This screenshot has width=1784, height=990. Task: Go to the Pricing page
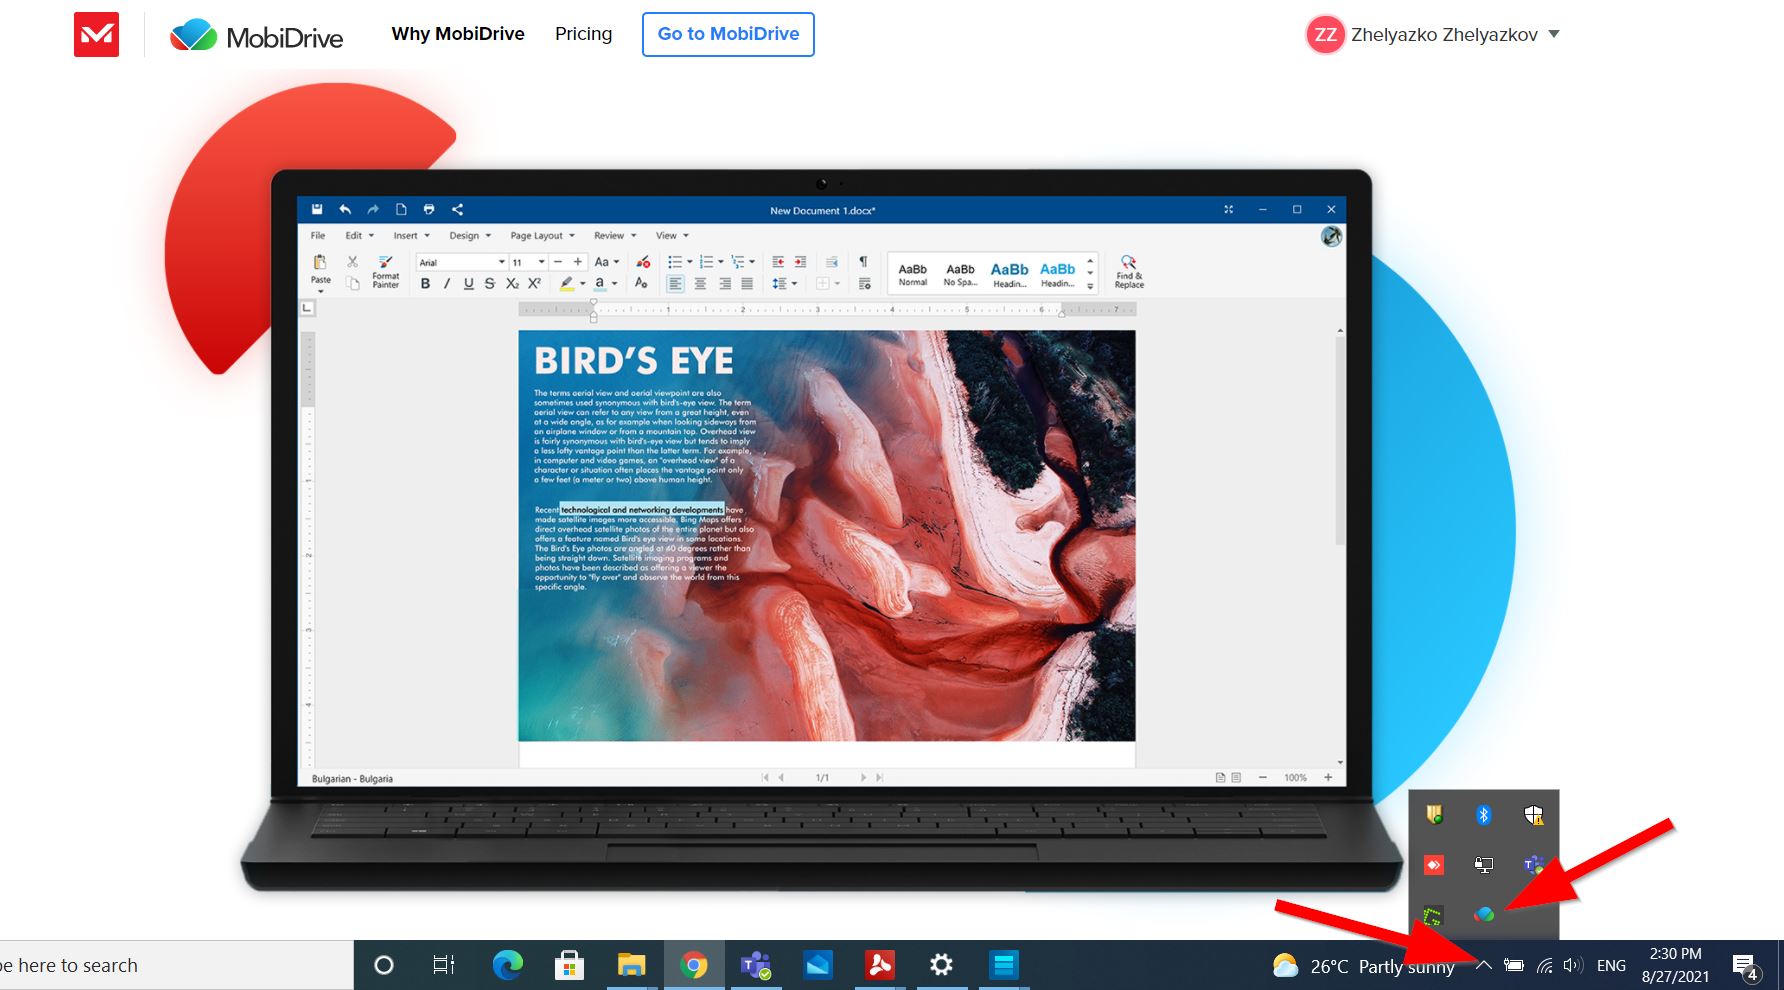click(x=584, y=34)
